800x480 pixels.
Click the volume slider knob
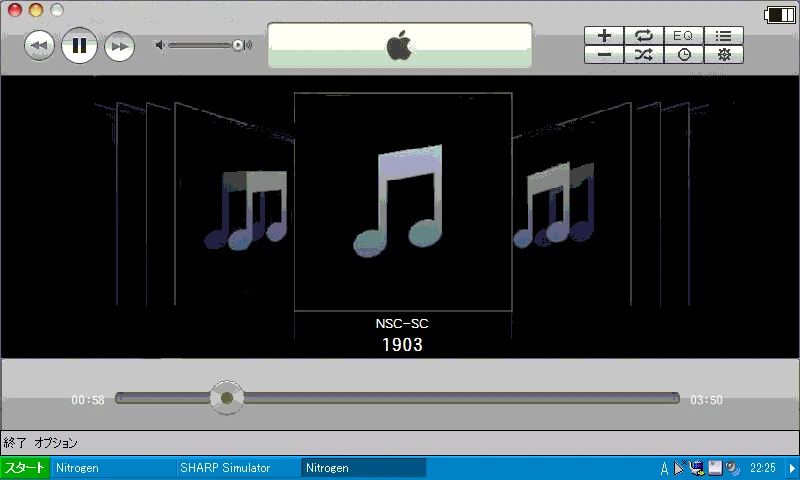point(238,45)
